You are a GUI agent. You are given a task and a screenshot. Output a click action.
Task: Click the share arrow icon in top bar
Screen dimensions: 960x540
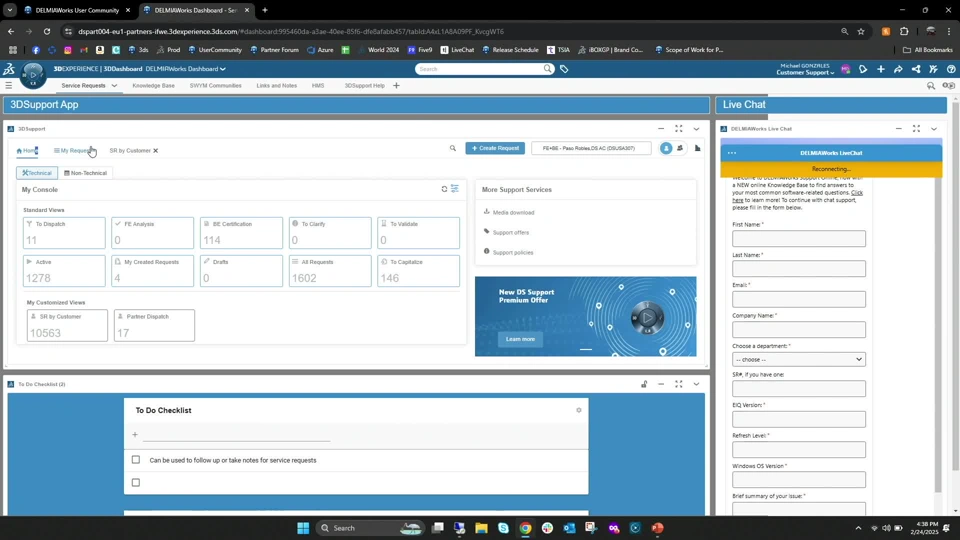[898, 69]
